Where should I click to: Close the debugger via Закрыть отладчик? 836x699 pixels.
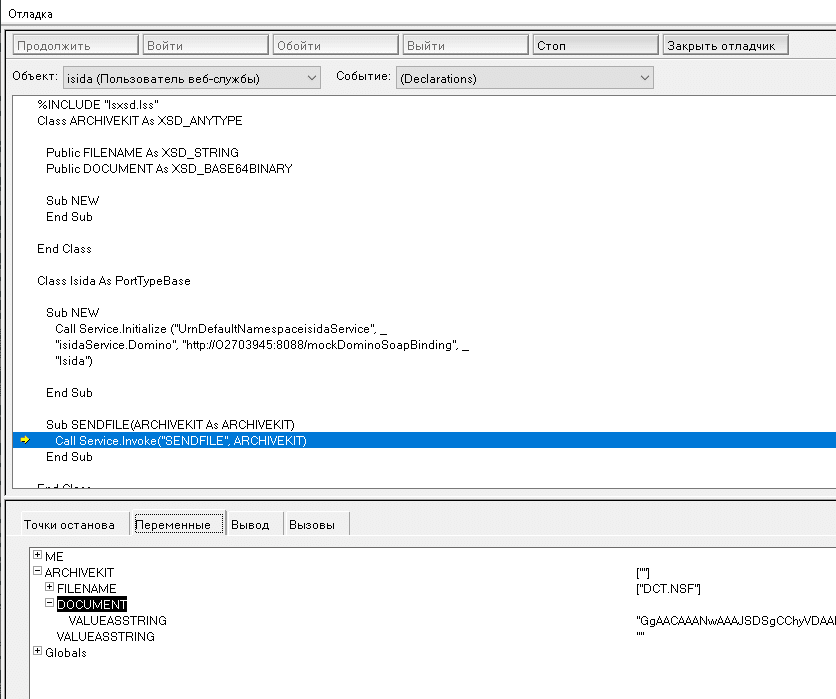tap(726, 45)
